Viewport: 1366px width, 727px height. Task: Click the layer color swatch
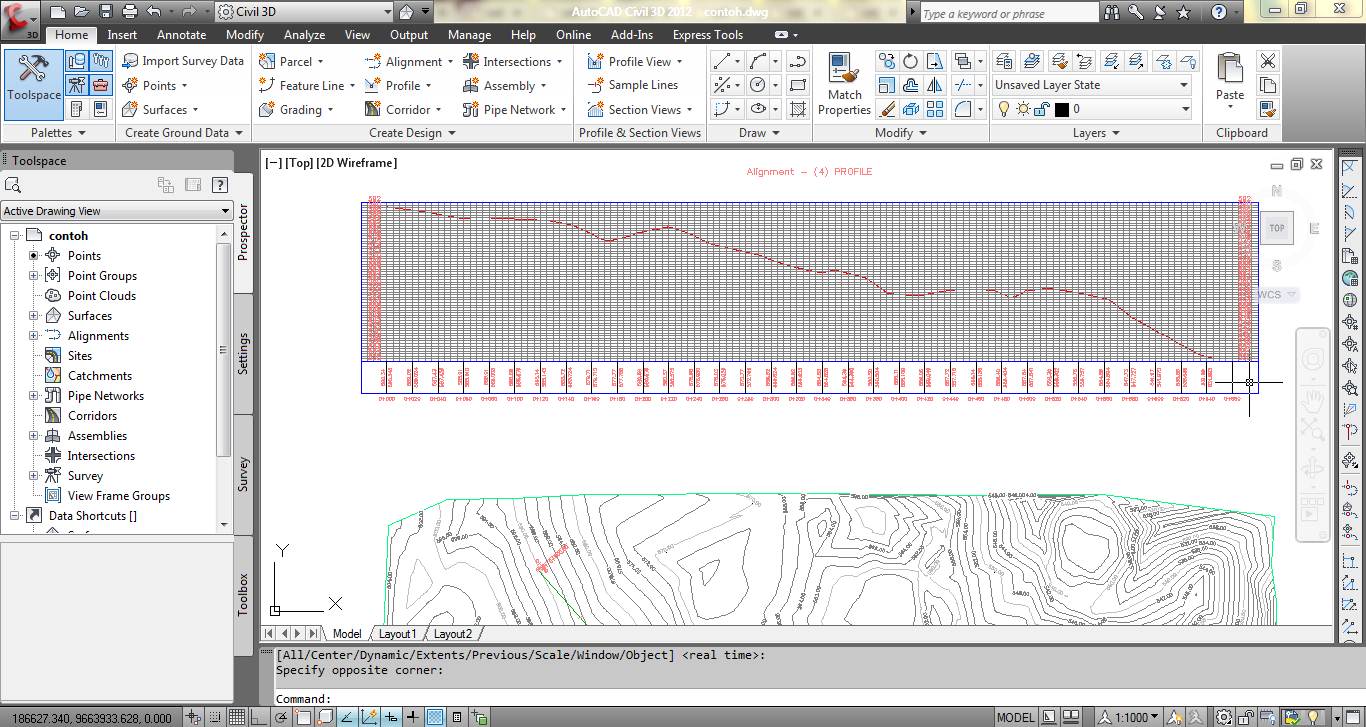click(1062, 109)
